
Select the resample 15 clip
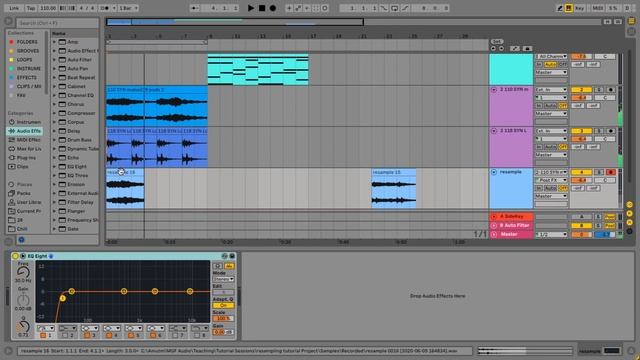click(x=393, y=188)
